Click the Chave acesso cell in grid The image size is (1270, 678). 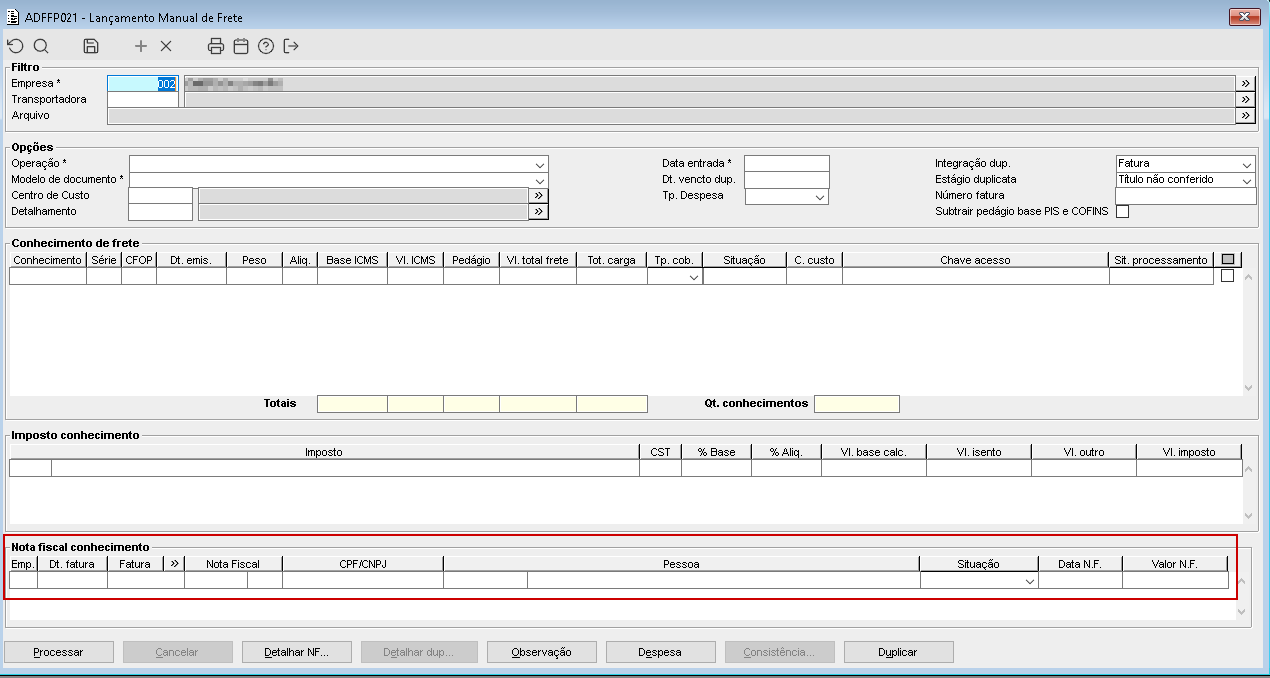click(x=975, y=277)
